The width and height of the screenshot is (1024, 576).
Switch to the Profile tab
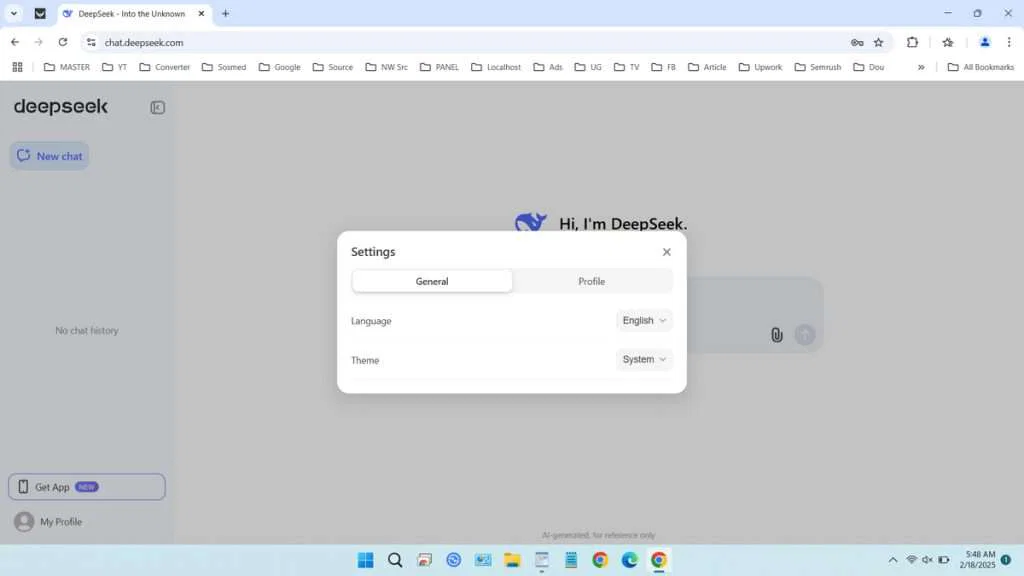point(591,281)
